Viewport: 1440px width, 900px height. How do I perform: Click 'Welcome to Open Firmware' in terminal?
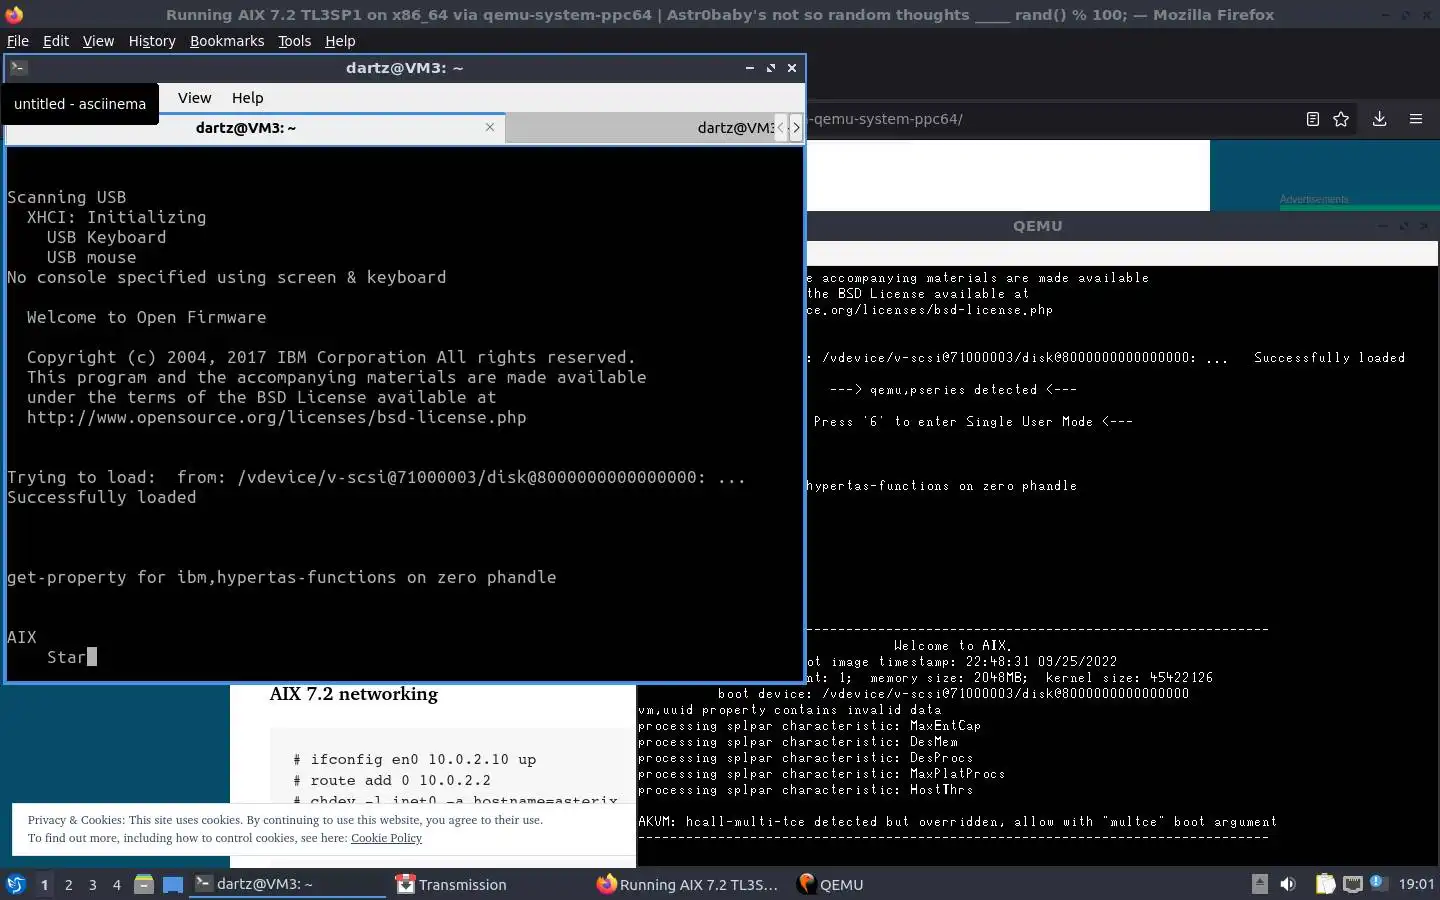pos(146,317)
